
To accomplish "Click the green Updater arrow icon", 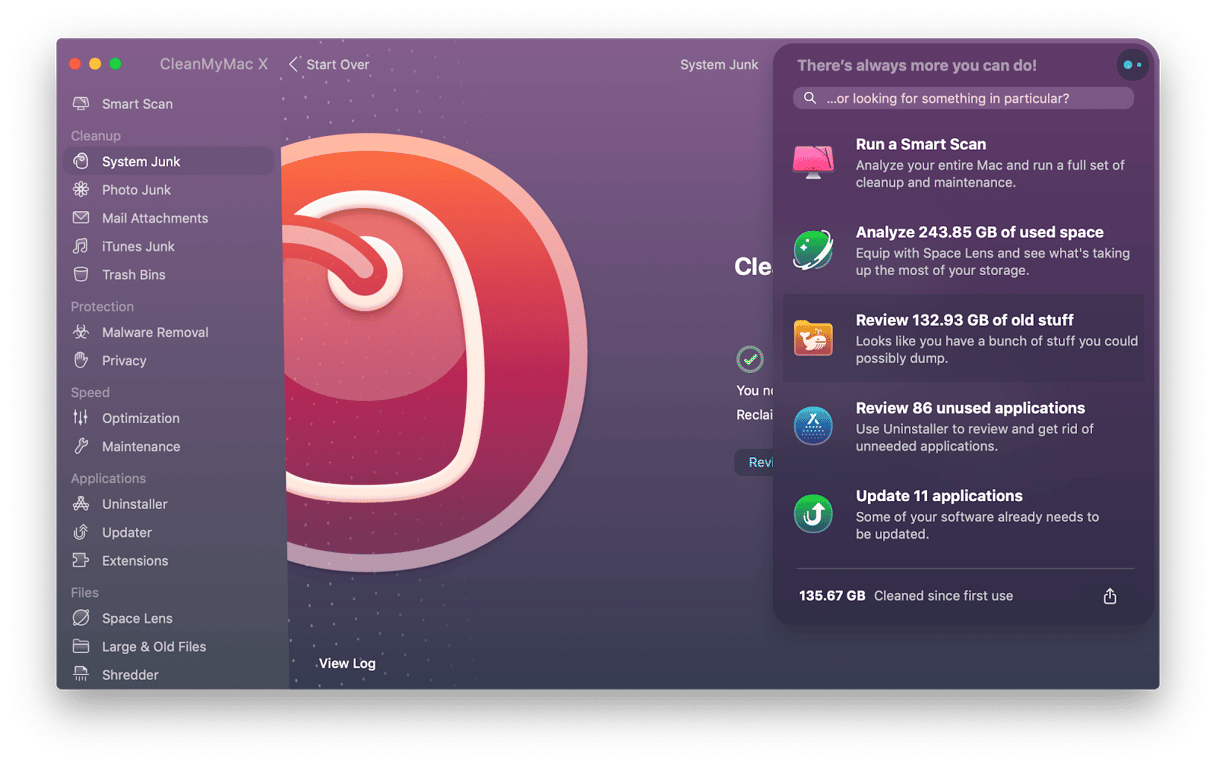I will tap(813, 514).
